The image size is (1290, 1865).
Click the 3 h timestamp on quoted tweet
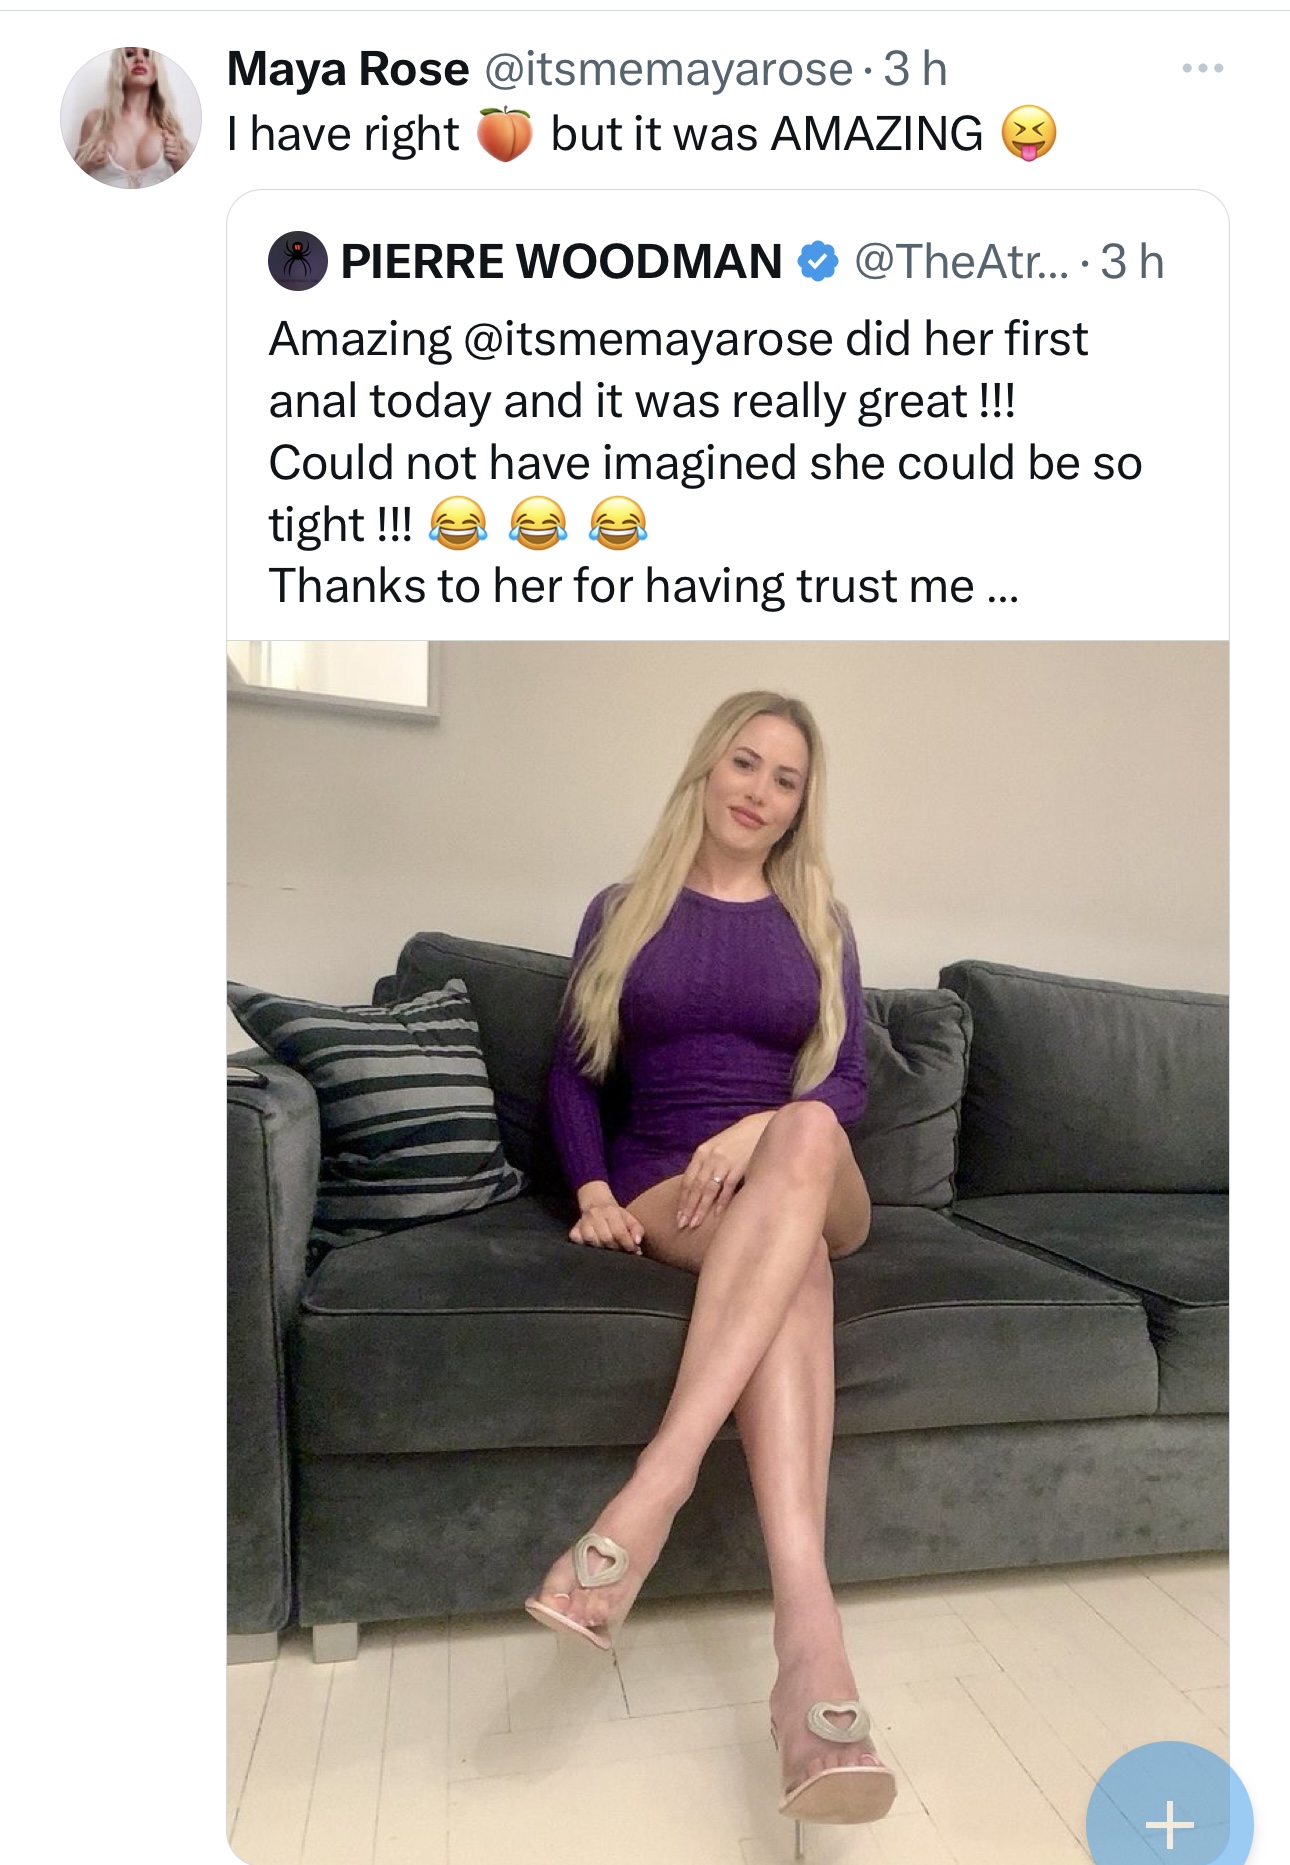pyautogui.click(x=1132, y=262)
